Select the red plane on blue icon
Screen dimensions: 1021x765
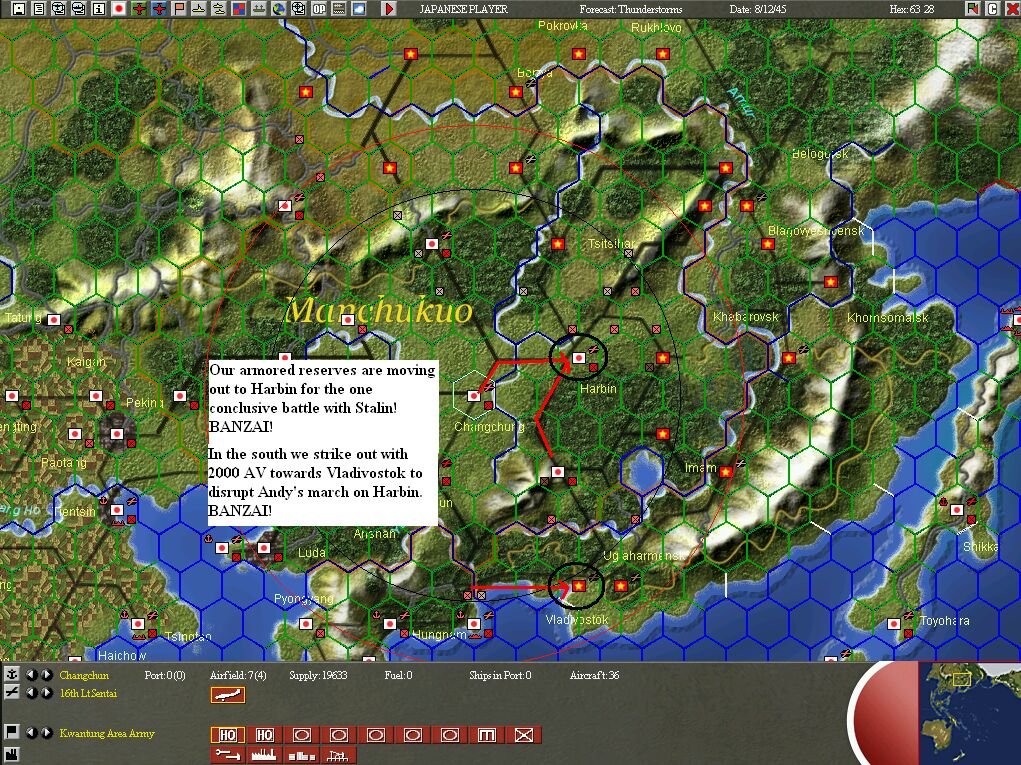(x=159, y=9)
